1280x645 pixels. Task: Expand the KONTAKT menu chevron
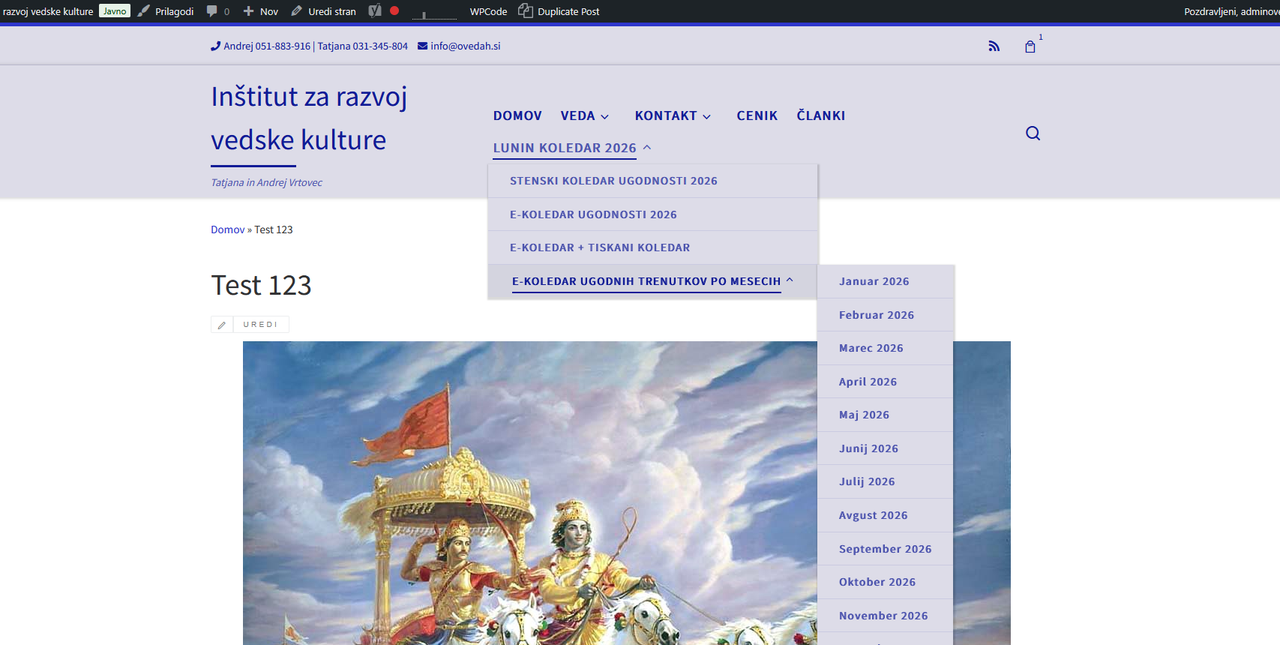(x=707, y=117)
